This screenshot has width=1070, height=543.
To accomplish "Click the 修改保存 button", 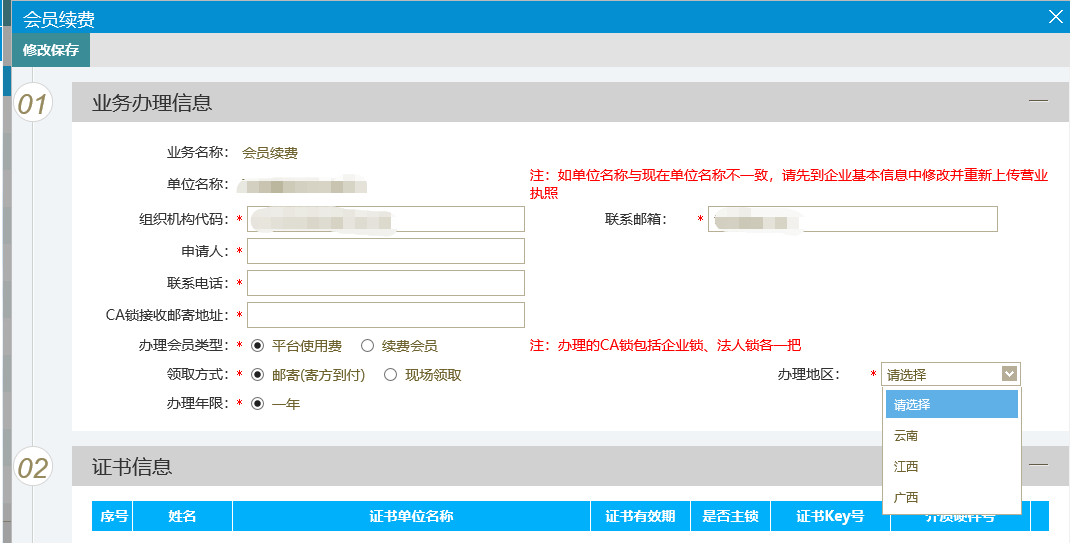I will tap(51, 50).
